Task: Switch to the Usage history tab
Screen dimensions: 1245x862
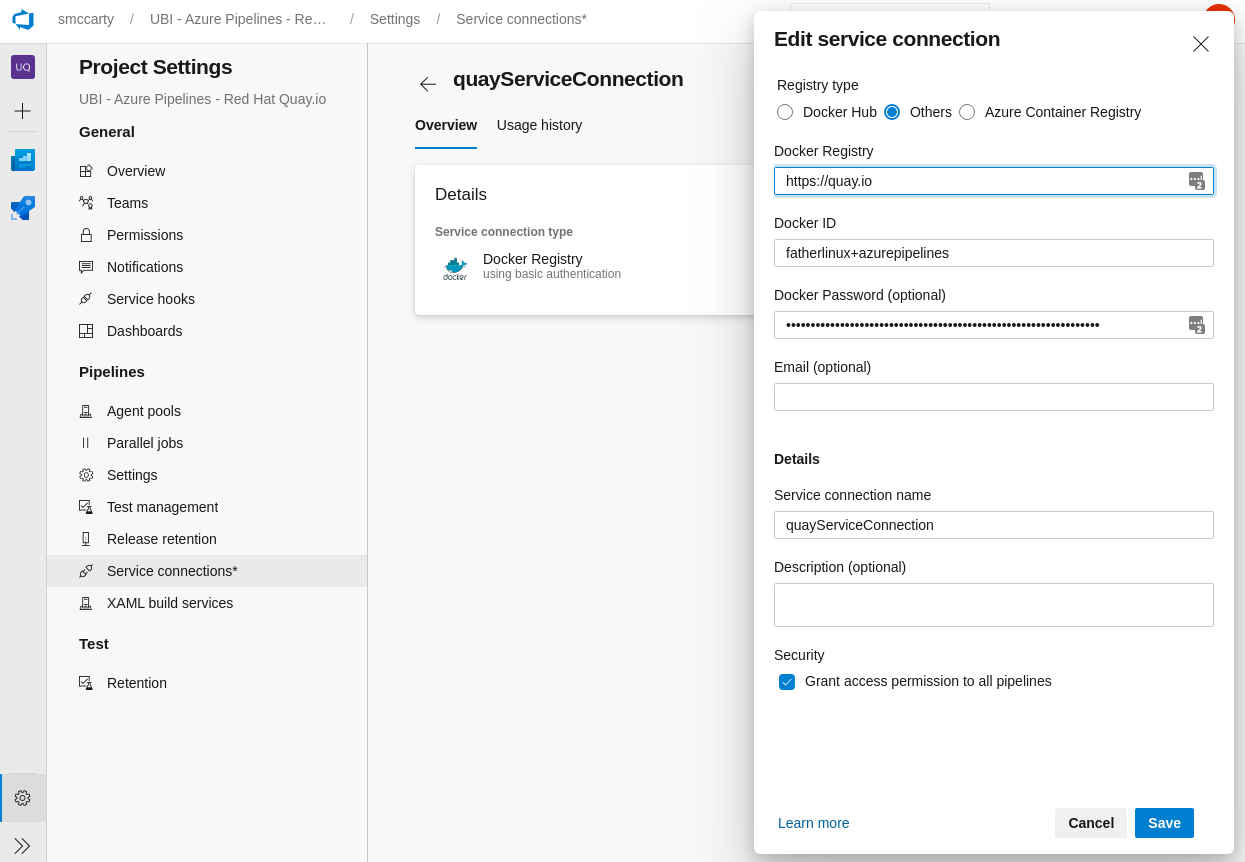Action: 539,125
